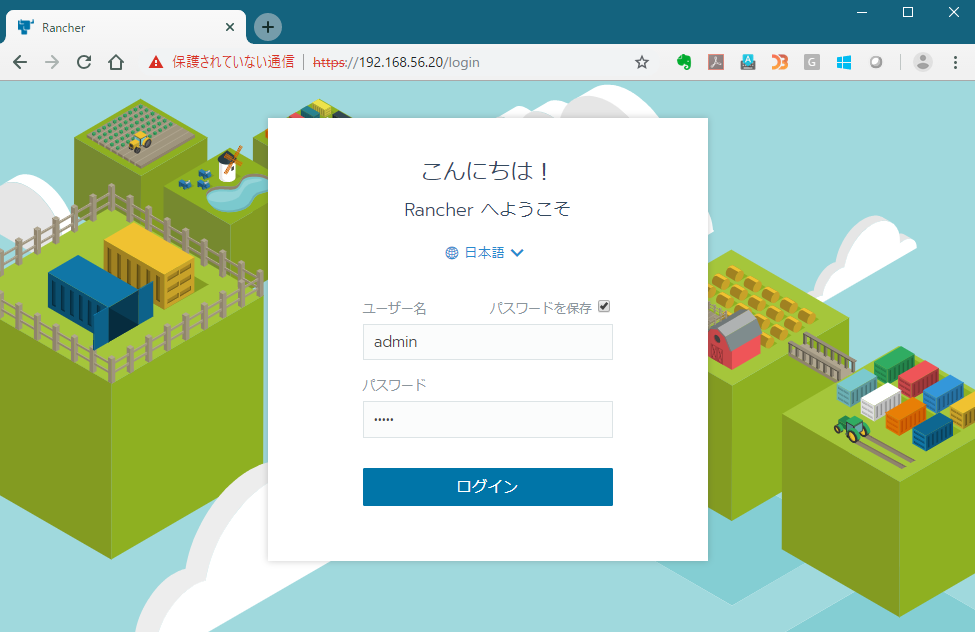Click the パスワード input field

[x=488, y=419]
